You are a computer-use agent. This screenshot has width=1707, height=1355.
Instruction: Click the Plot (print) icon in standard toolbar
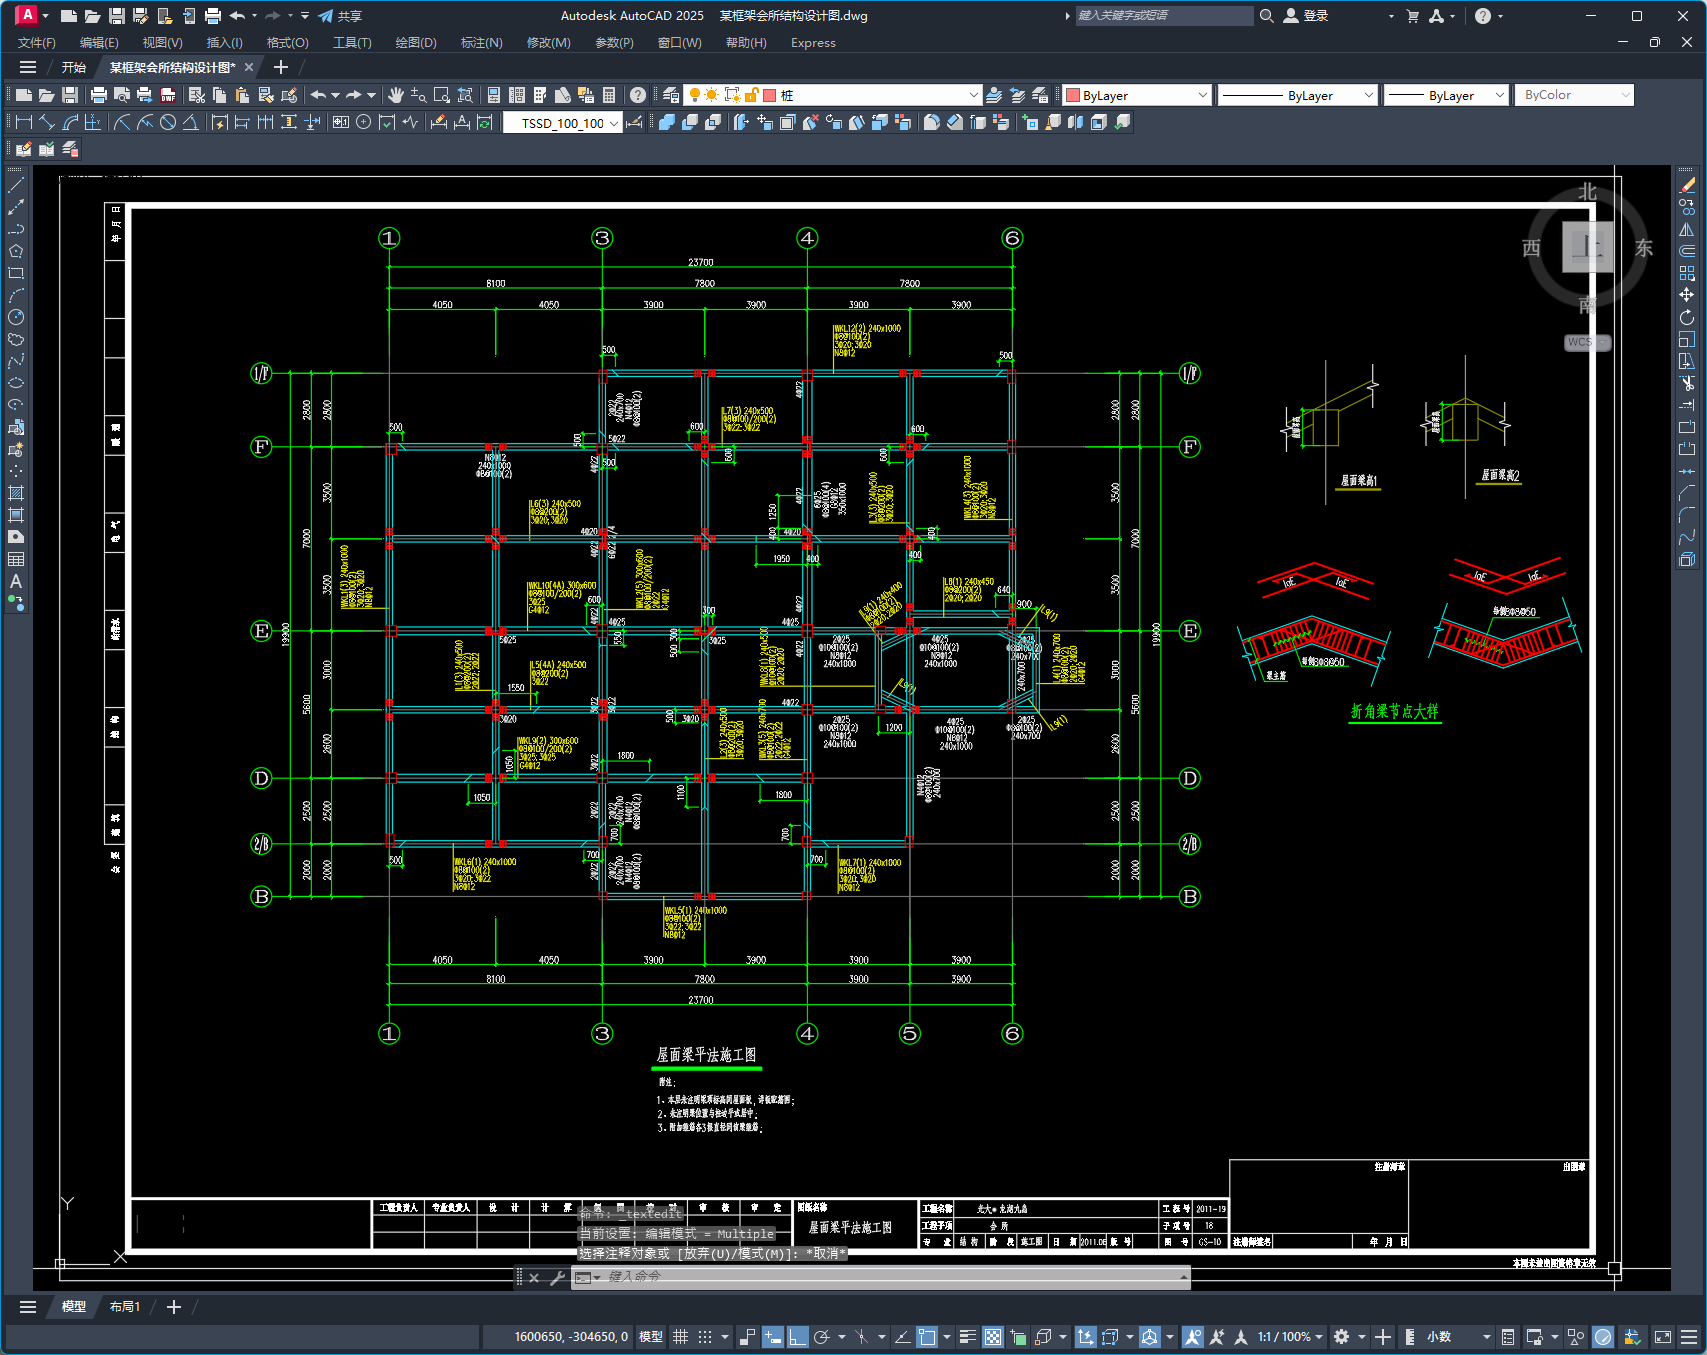pos(98,95)
